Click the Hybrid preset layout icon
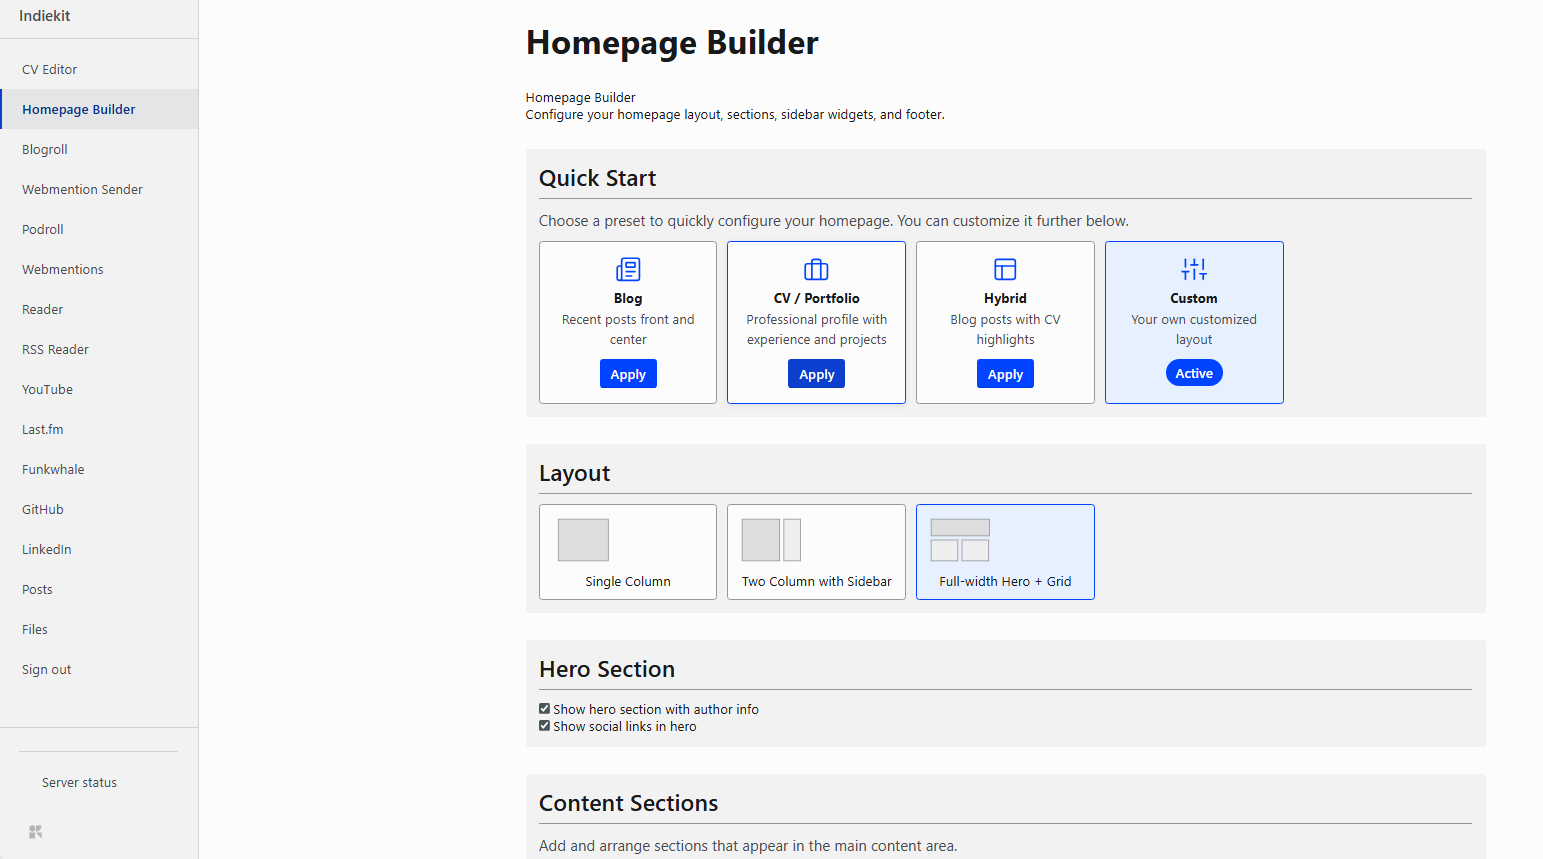1543x859 pixels. 1005,269
